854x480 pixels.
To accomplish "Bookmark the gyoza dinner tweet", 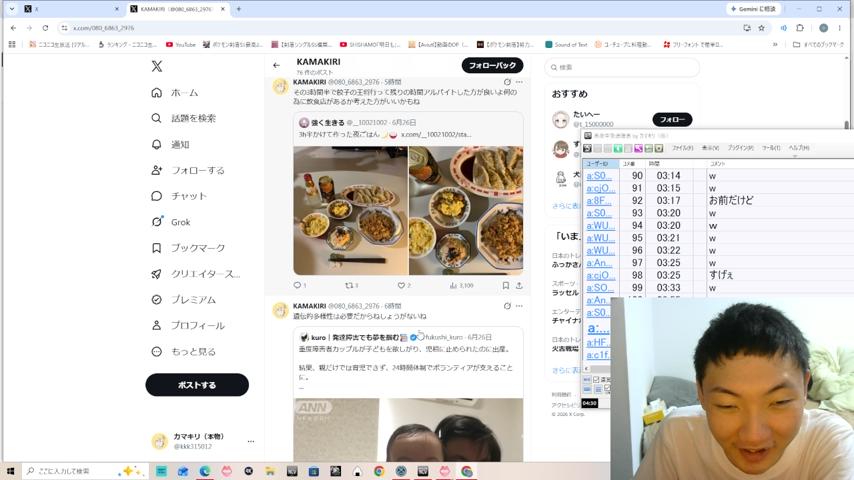I will [505, 285].
